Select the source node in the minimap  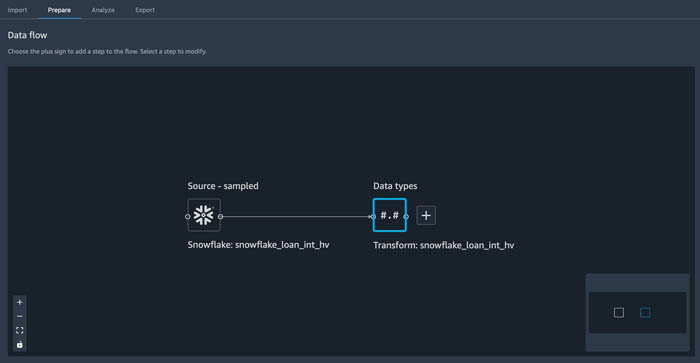point(619,313)
